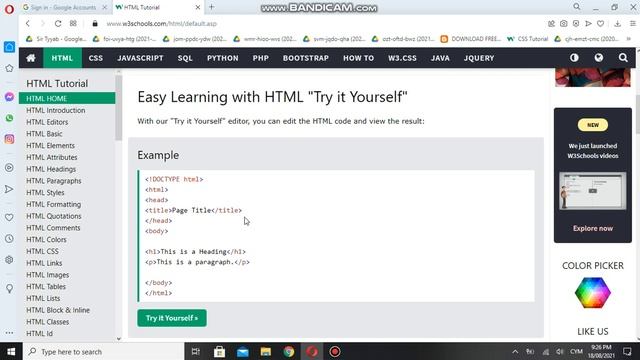Select BOOTSTRAP in the top navigation
The height and width of the screenshot is (360, 640).
coord(306,58)
